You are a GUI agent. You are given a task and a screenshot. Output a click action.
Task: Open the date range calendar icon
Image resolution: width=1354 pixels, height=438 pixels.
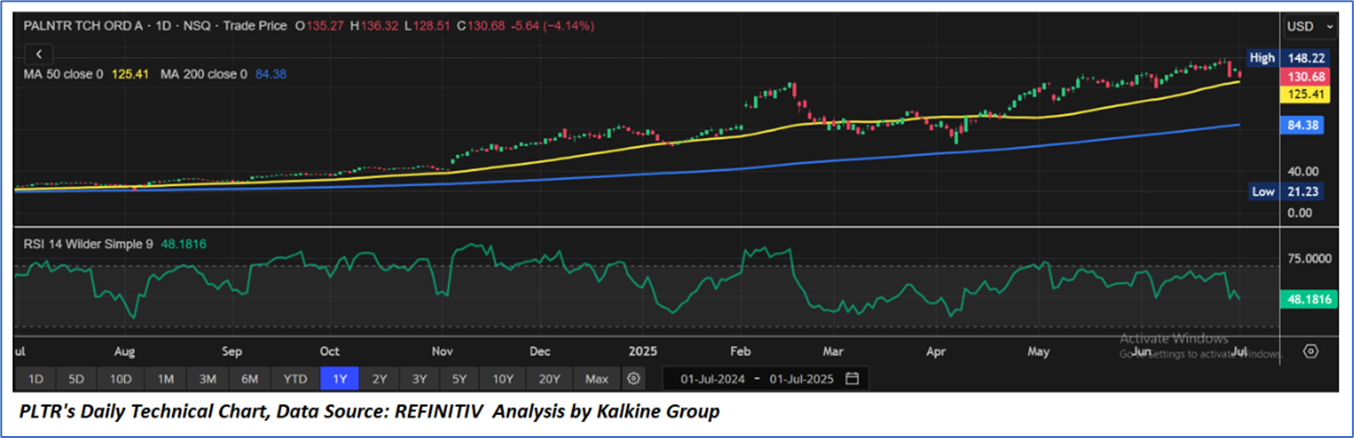[852, 379]
